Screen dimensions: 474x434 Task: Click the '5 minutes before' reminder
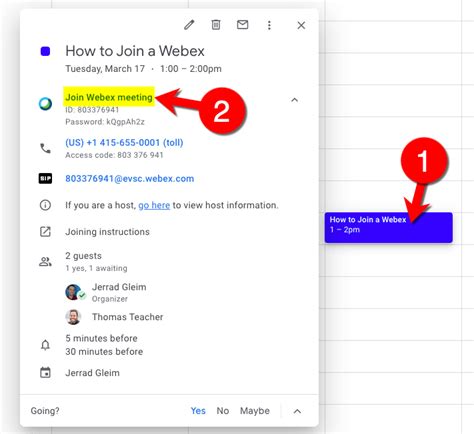[x=101, y=338]
